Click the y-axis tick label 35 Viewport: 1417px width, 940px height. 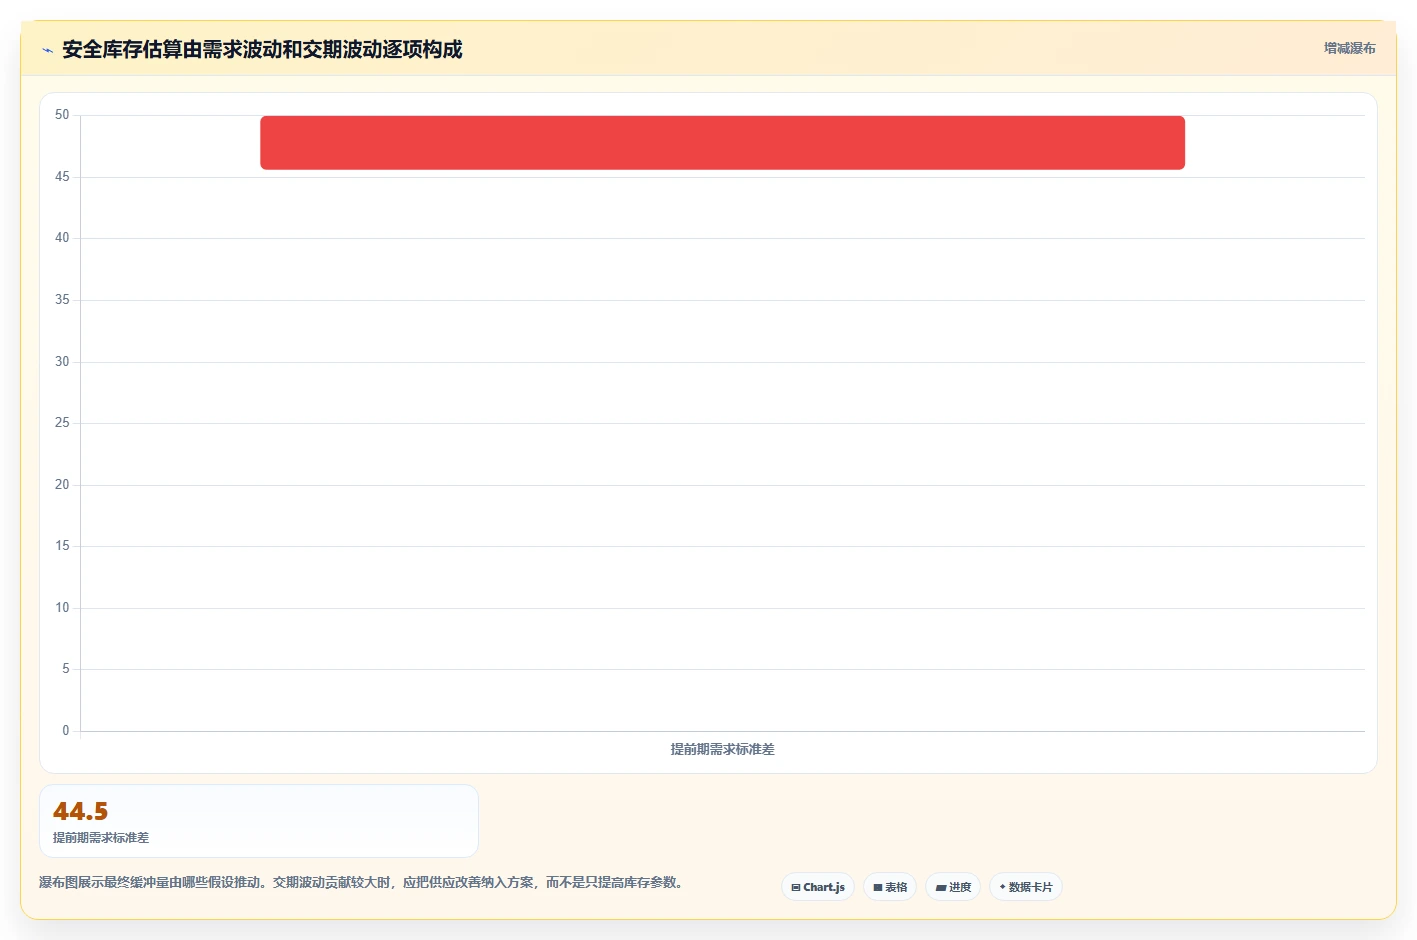[x=62, y=300]
